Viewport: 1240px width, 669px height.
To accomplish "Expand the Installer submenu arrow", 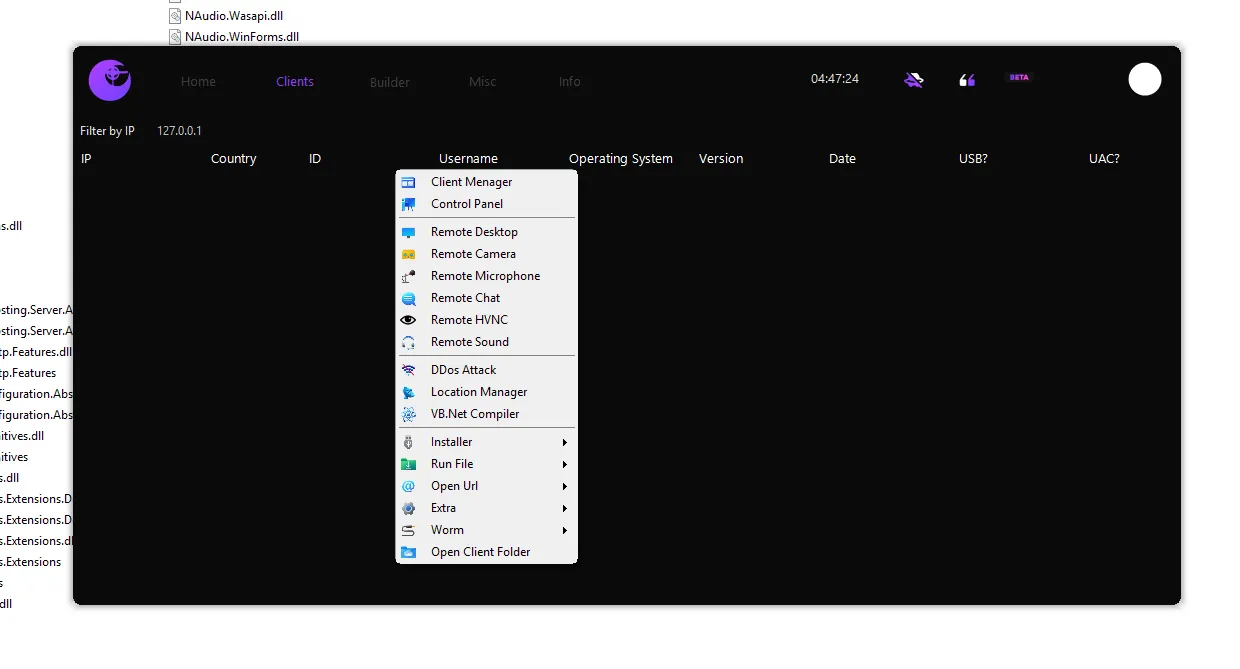I will point(565,442).
